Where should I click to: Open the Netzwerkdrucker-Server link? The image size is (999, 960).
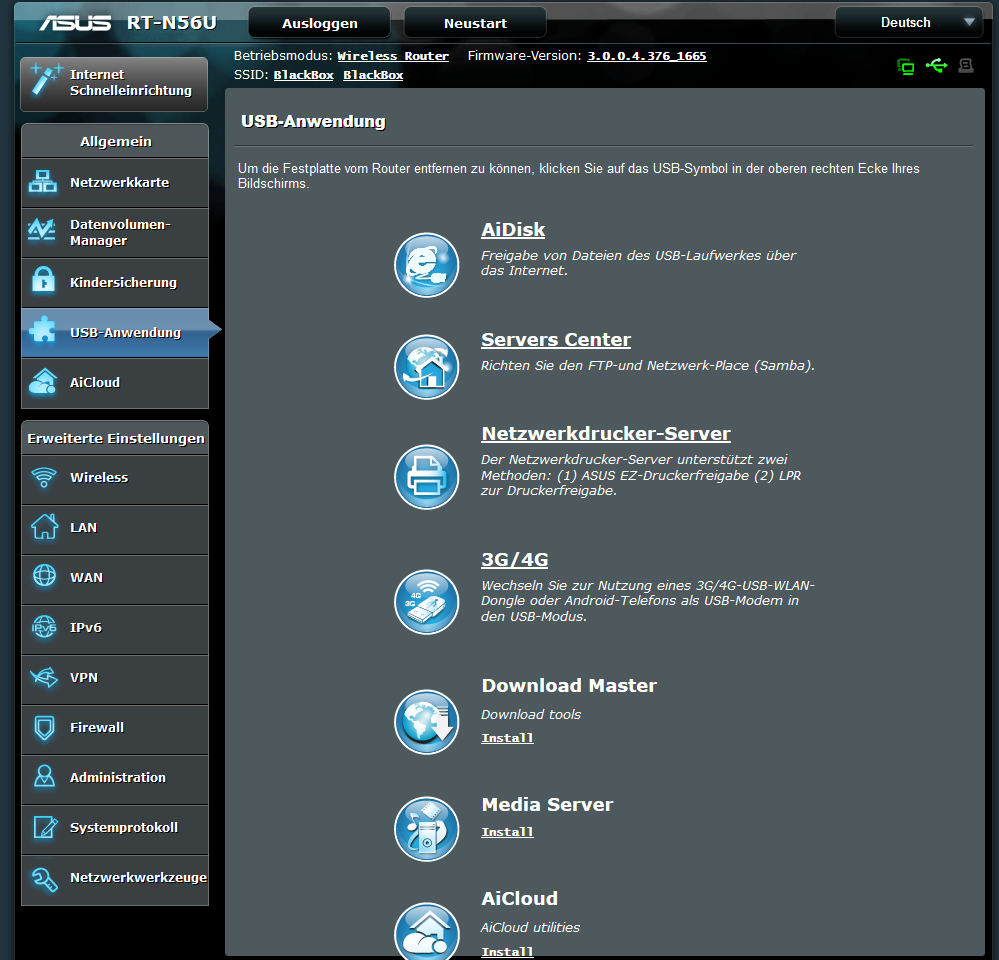point(606,434)
